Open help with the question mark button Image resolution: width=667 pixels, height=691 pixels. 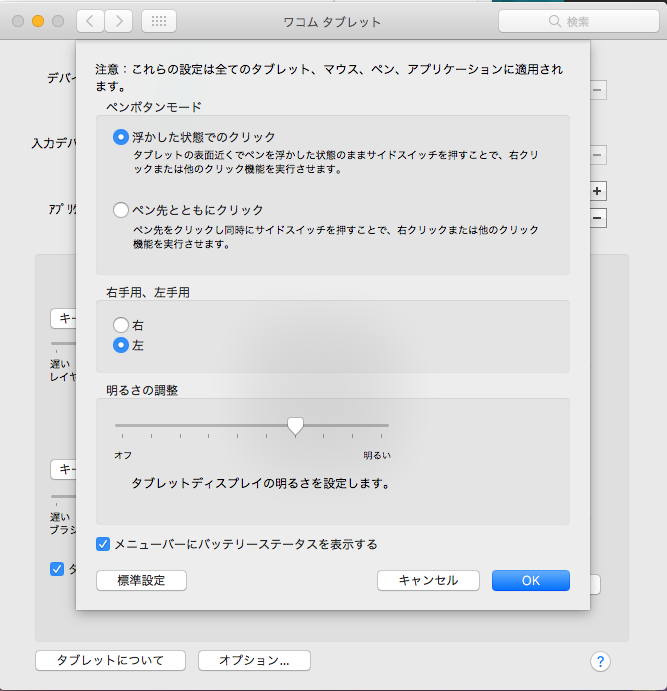[600, 661]
